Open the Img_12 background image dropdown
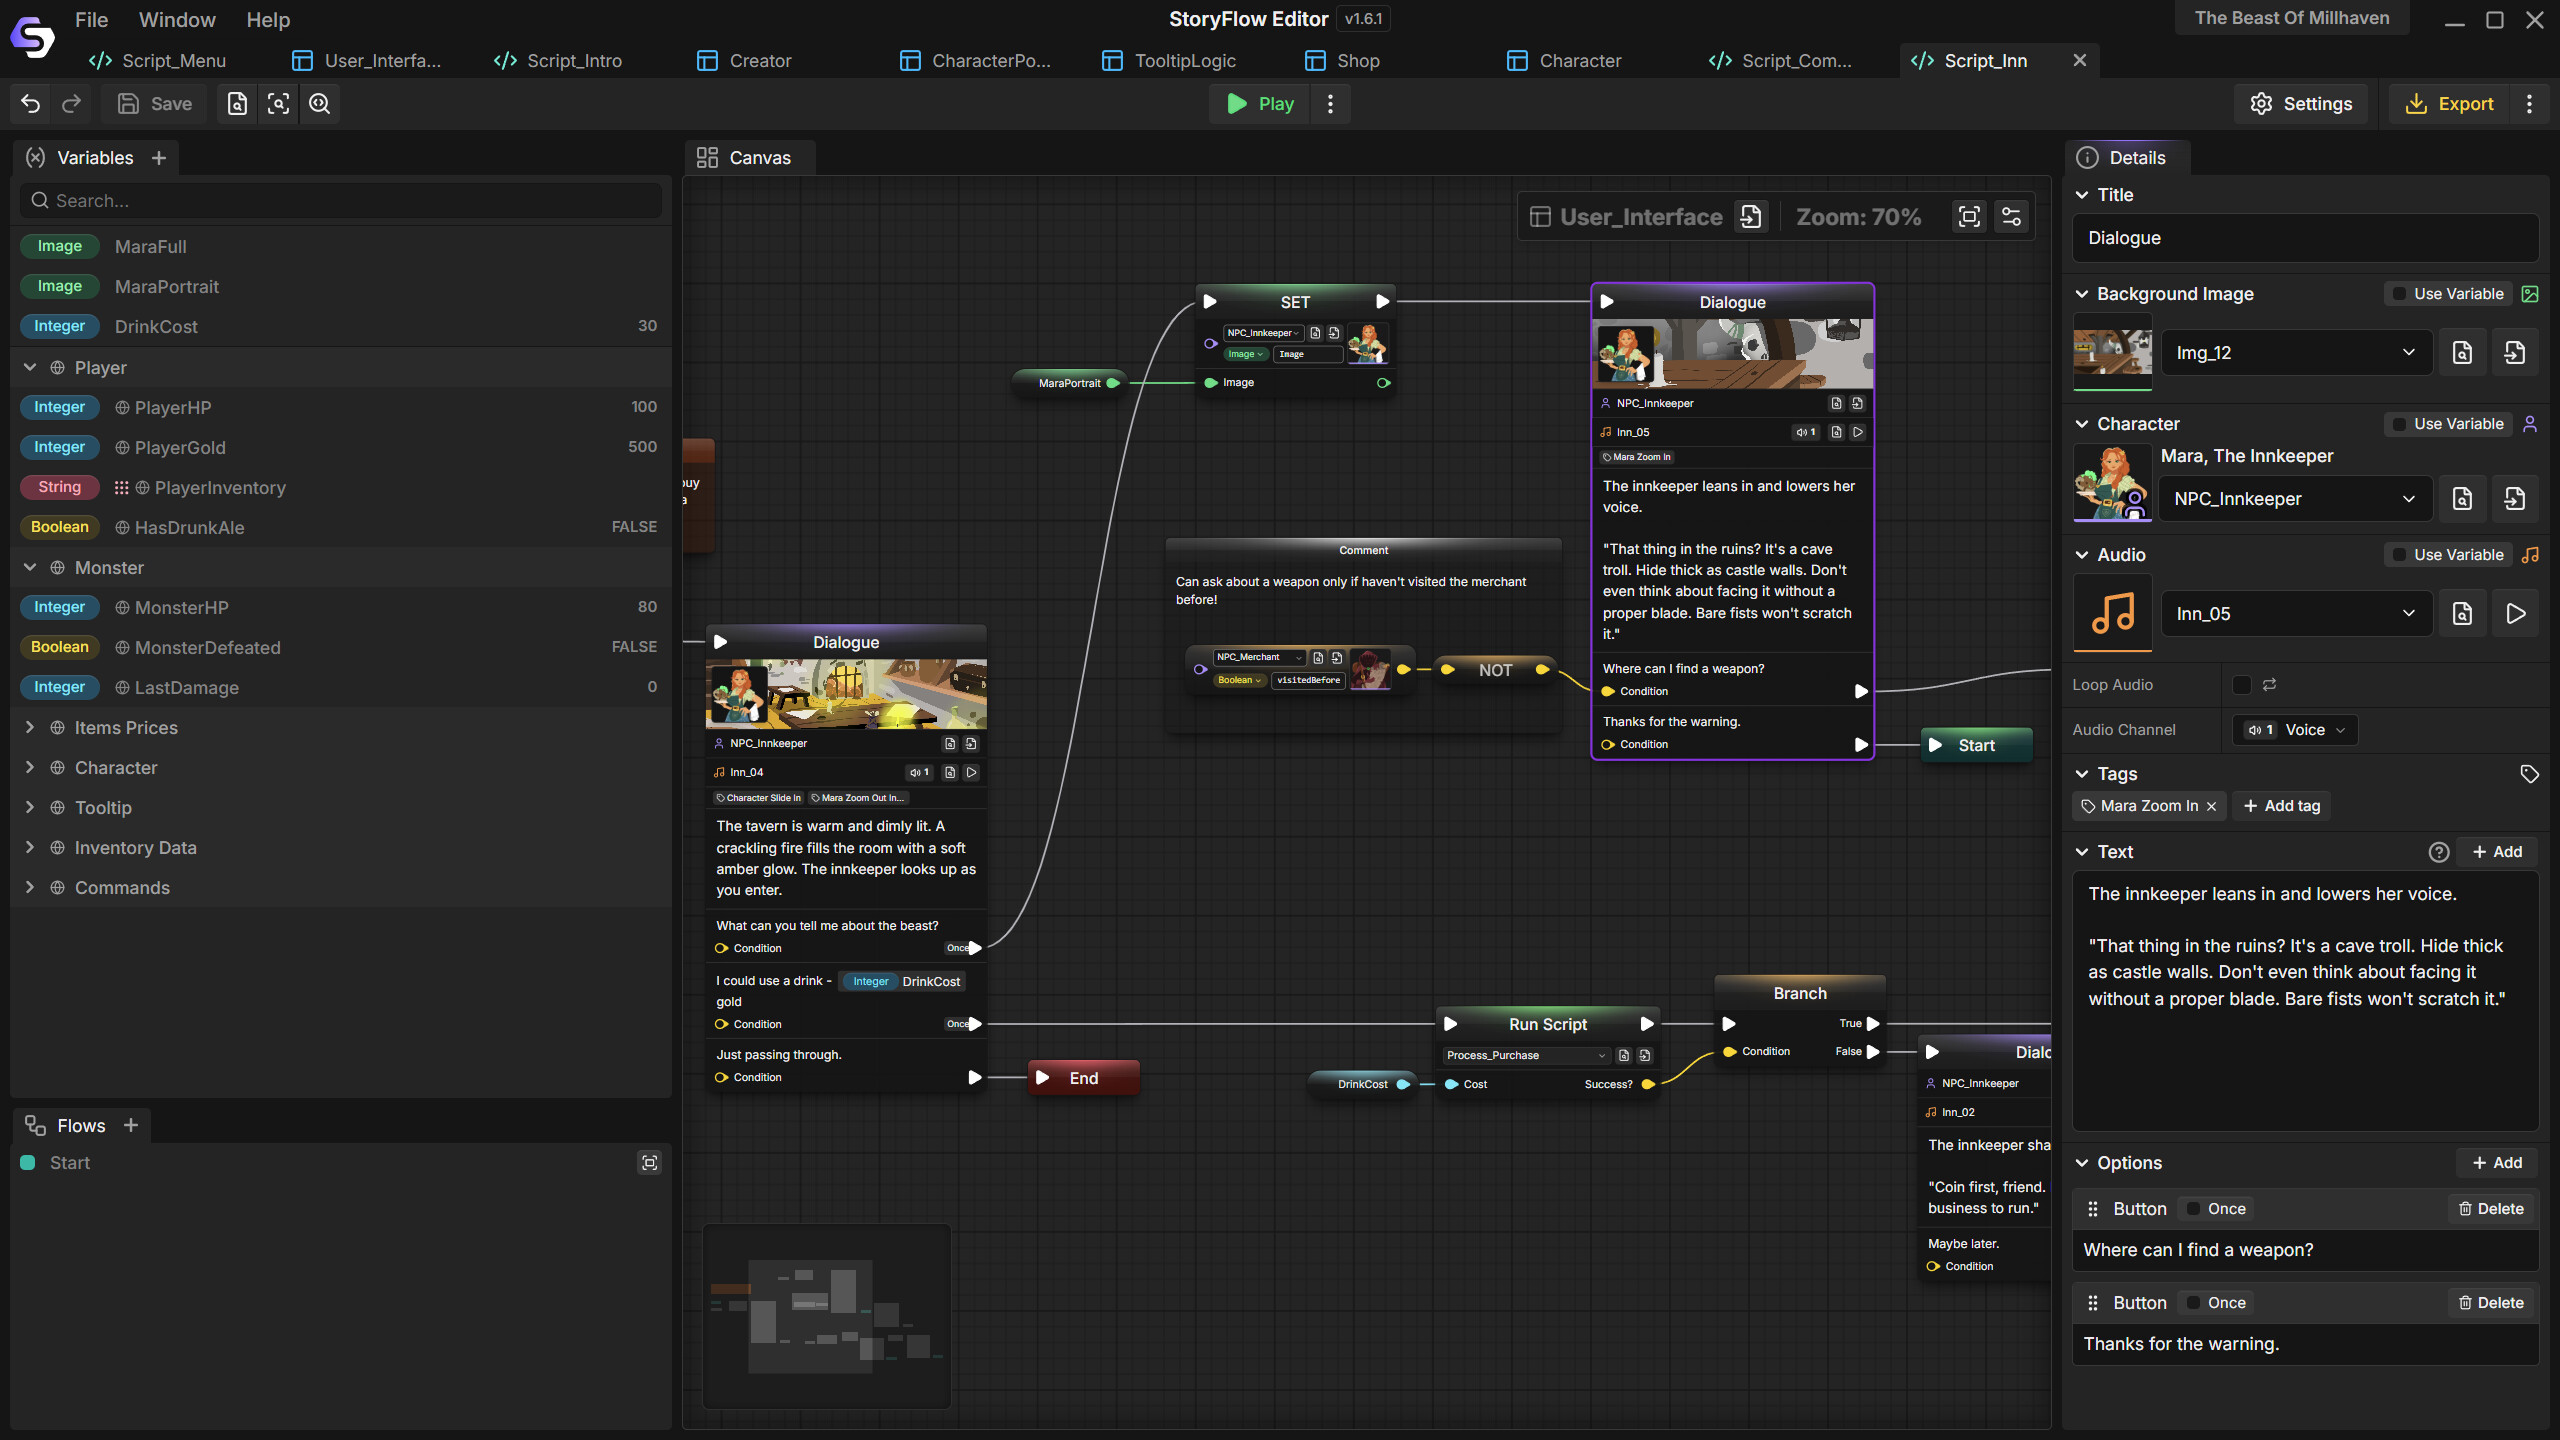Image resolution: width=2560 pixels, height=1440 pixels. click(x=2296, y=353)
